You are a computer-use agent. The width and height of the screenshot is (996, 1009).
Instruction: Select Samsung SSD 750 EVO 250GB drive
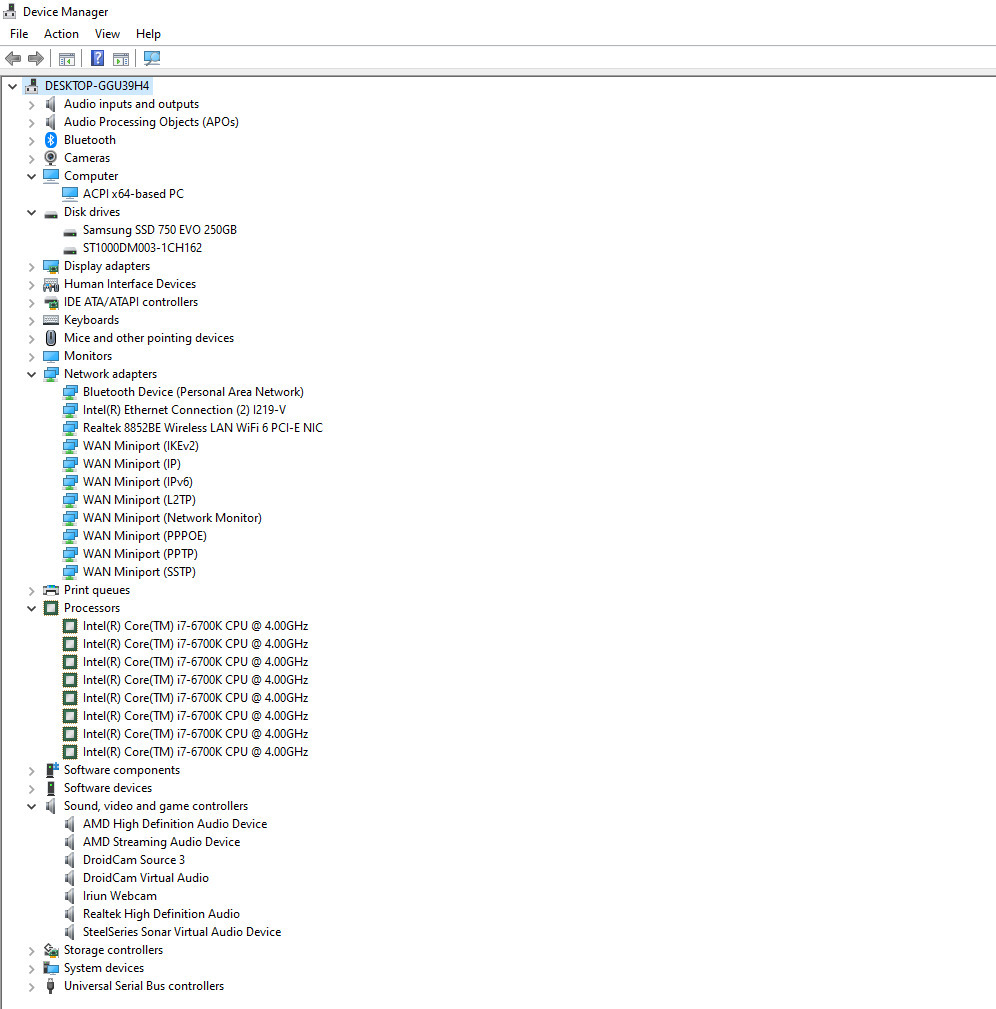(x=160, y=230)
